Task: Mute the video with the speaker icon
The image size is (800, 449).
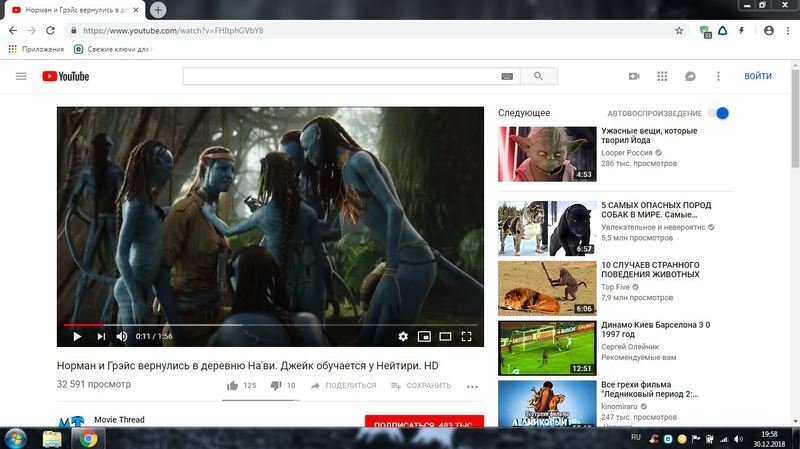Action: [x=122, y=336]
